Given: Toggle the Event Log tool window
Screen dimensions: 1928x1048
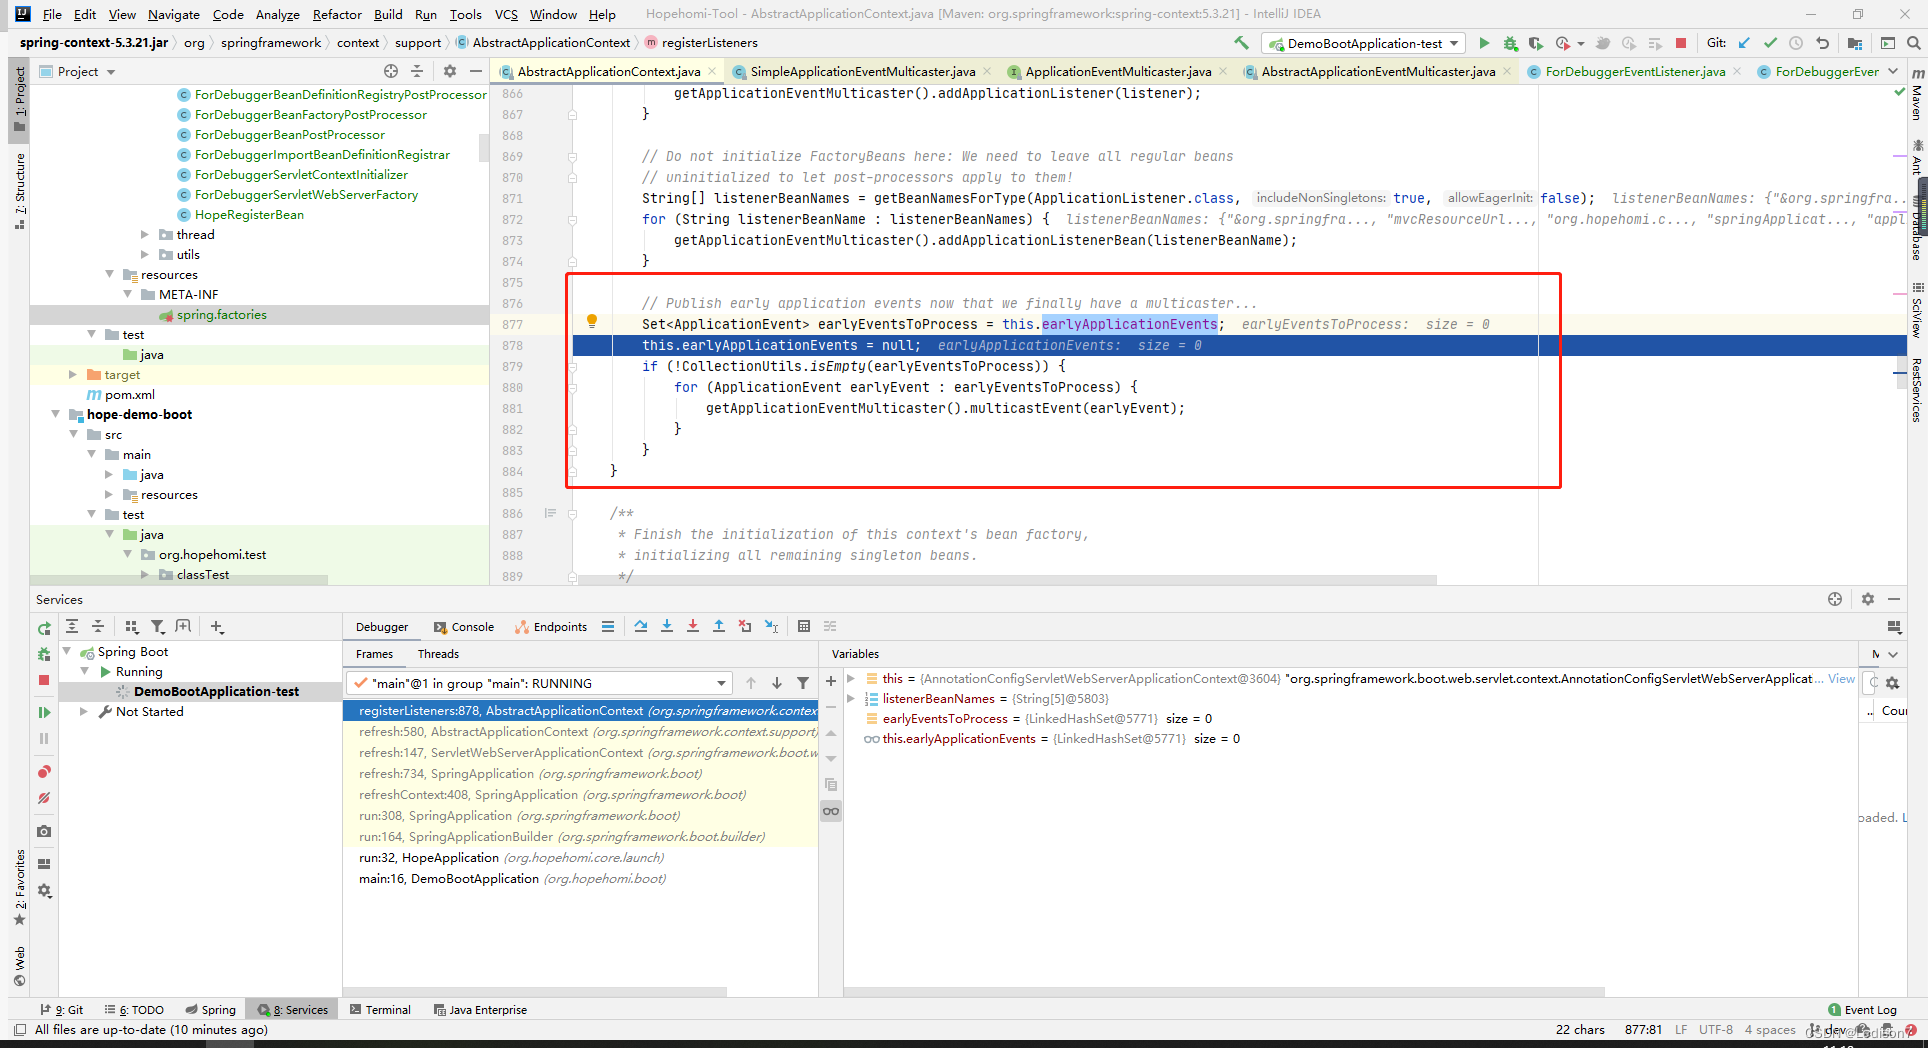Looking at the screenshot, I should click(x=1862, y=1009).
